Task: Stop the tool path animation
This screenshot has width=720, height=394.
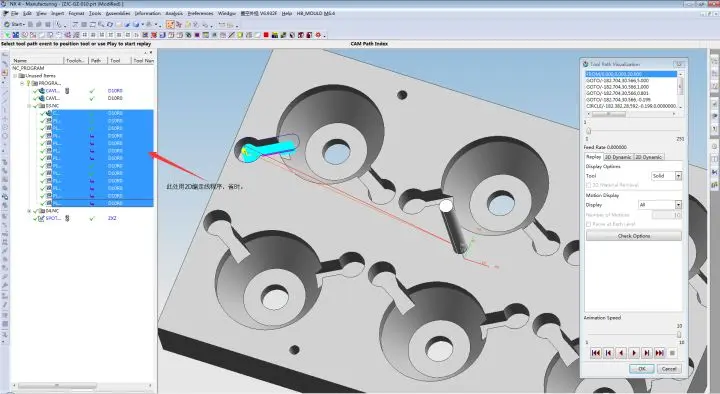Action: pyautogui.click(x=672, y=353)
